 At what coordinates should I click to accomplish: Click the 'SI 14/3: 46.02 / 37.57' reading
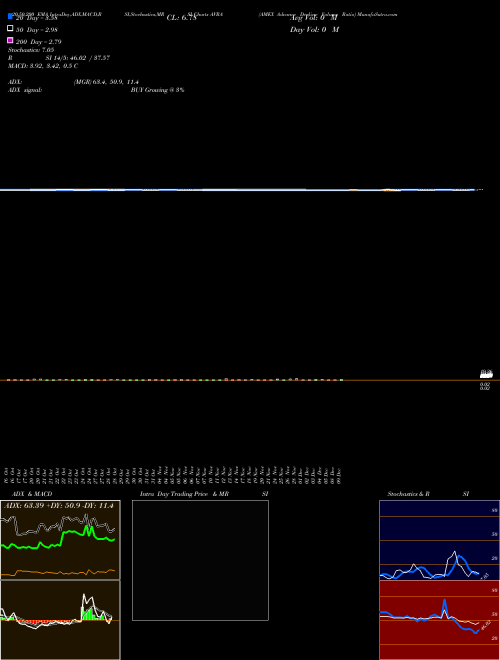77,58
